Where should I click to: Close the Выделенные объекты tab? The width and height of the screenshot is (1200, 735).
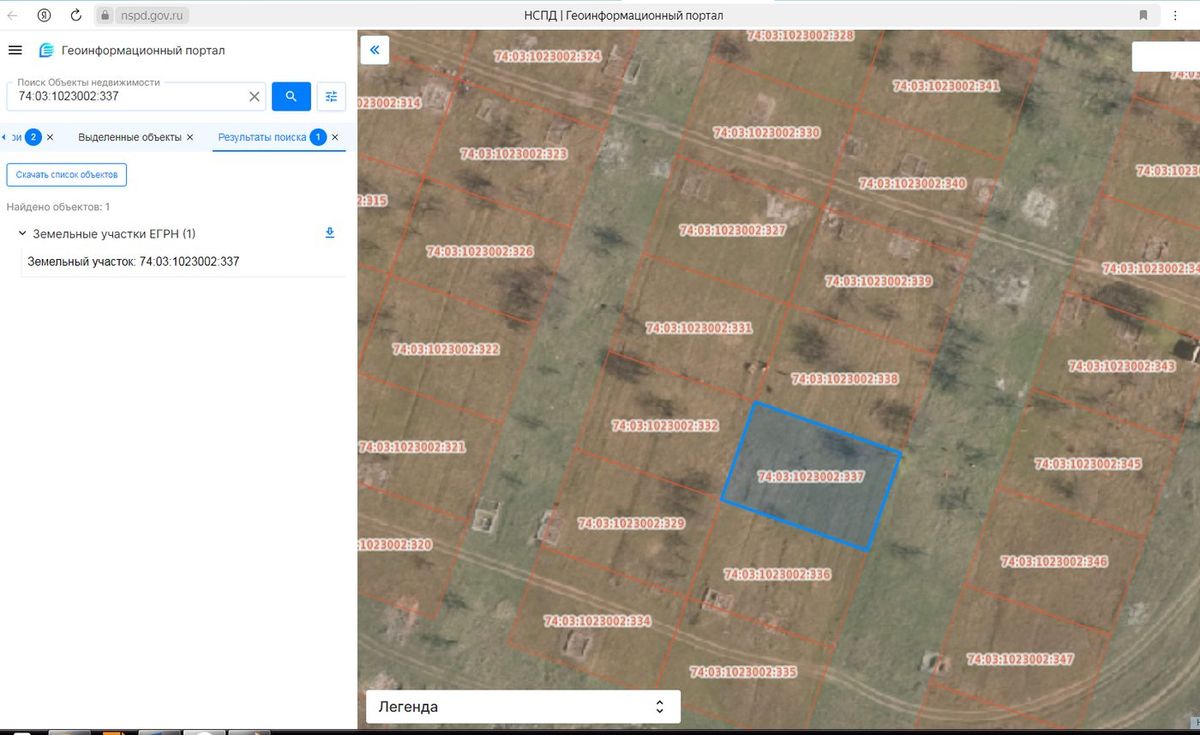pyautogui.click(x=190, y=137)
